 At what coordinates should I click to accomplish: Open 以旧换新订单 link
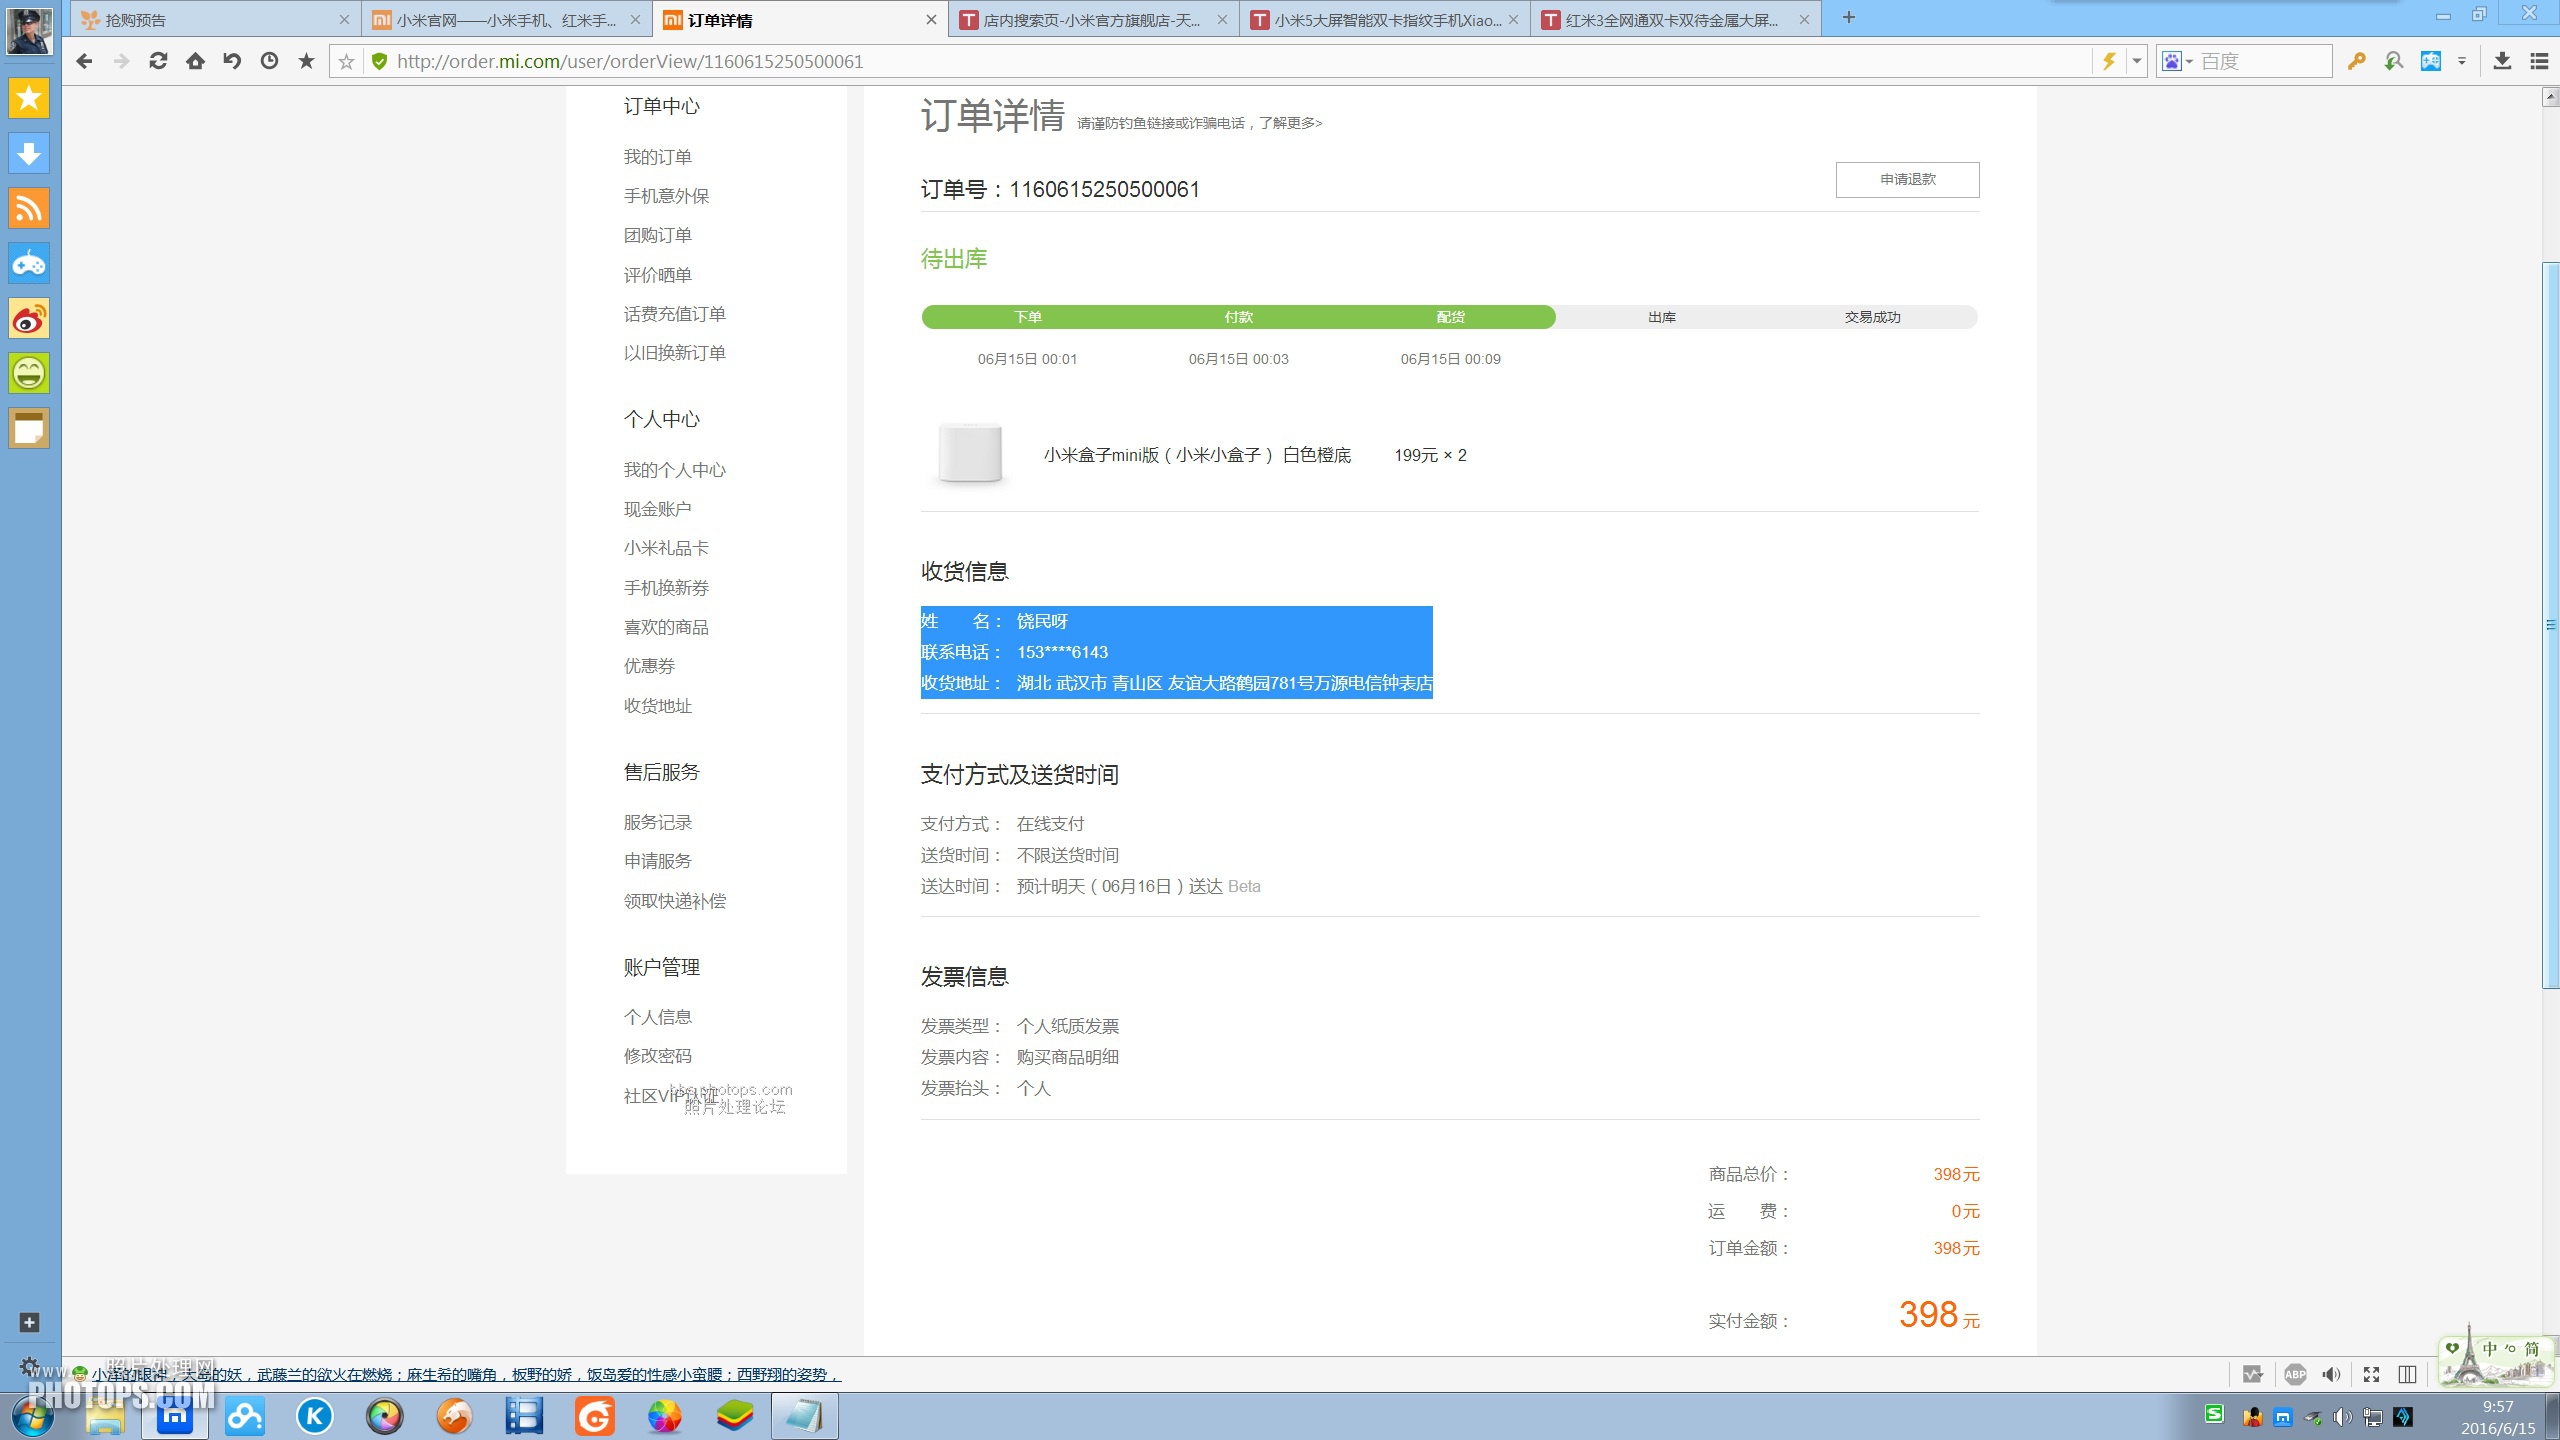pos(674,353)
